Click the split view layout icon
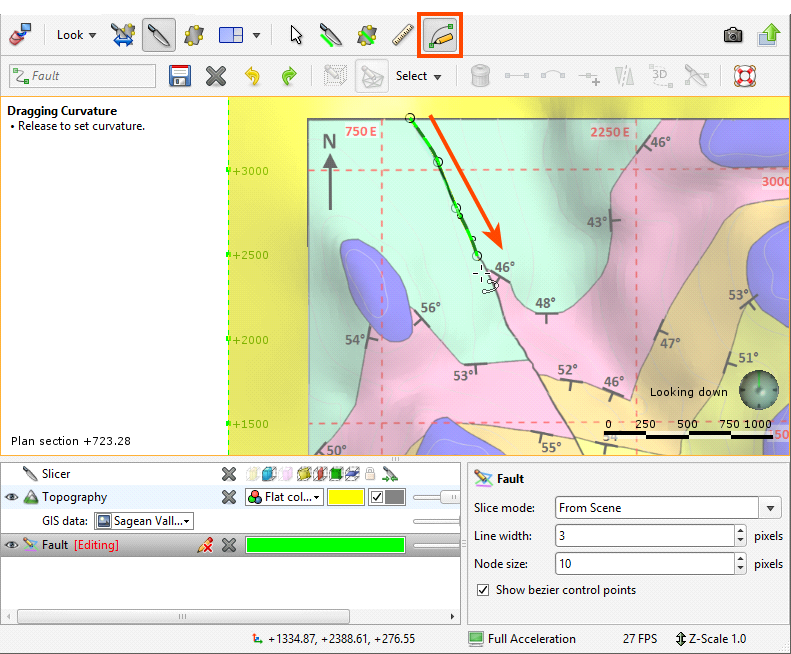Viewport: 791px width, 654px height. (x=231, y=35)
